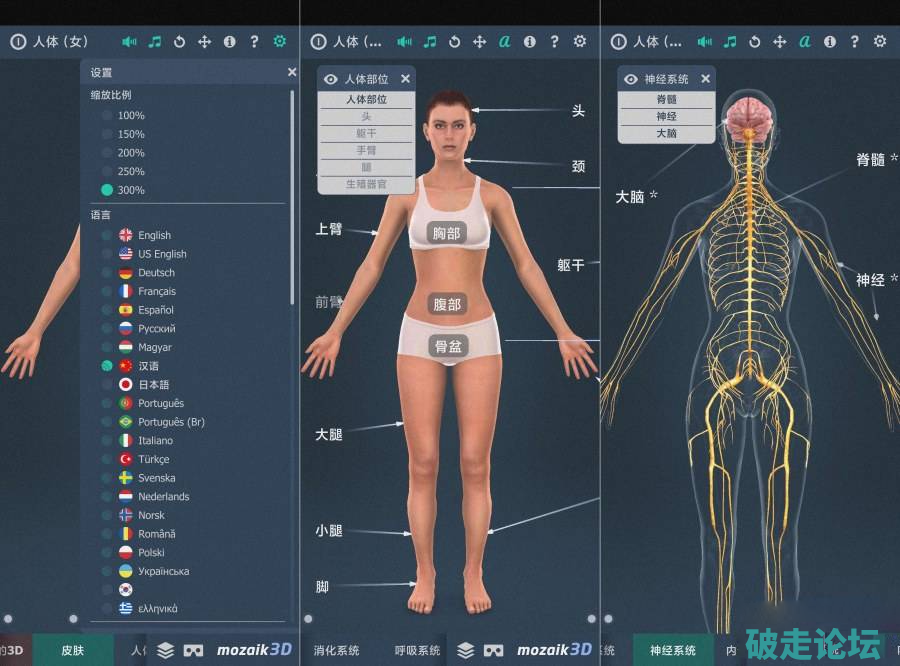This screenshot has width=900, height=666.
Task: Select 日本語 language option
Action: (107, 384)
